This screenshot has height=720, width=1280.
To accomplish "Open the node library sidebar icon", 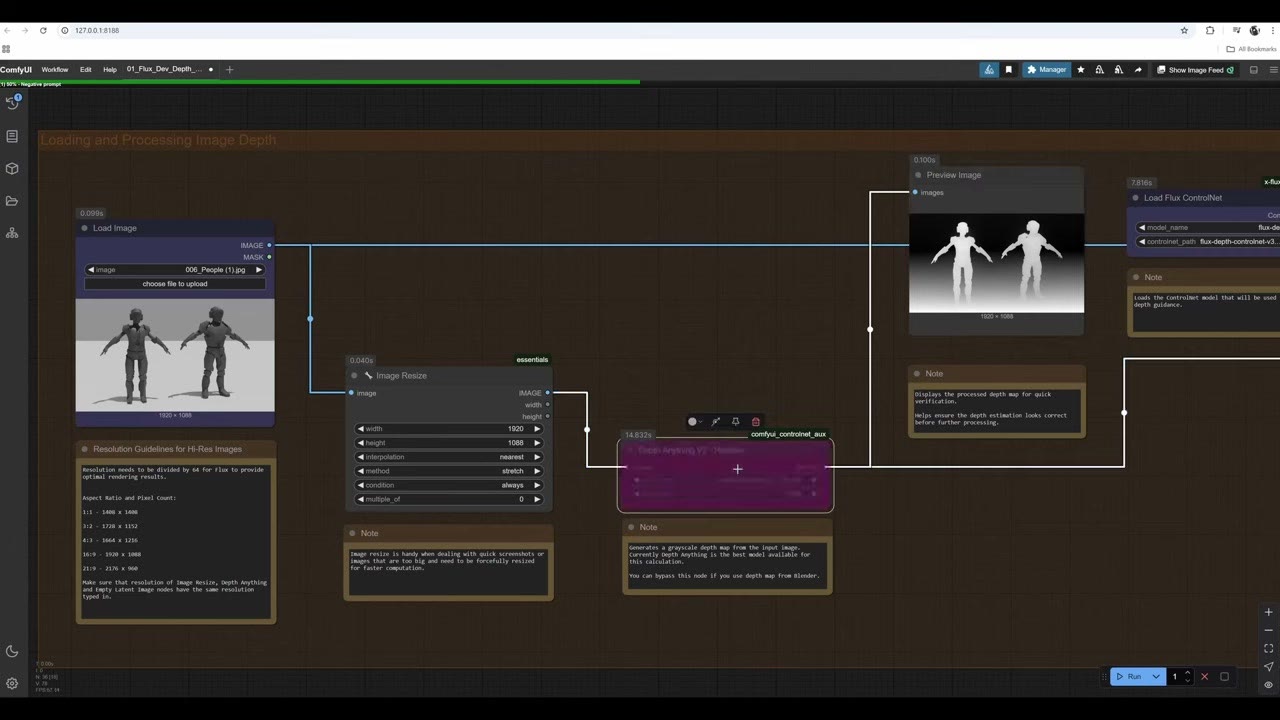I will (12, 136).
